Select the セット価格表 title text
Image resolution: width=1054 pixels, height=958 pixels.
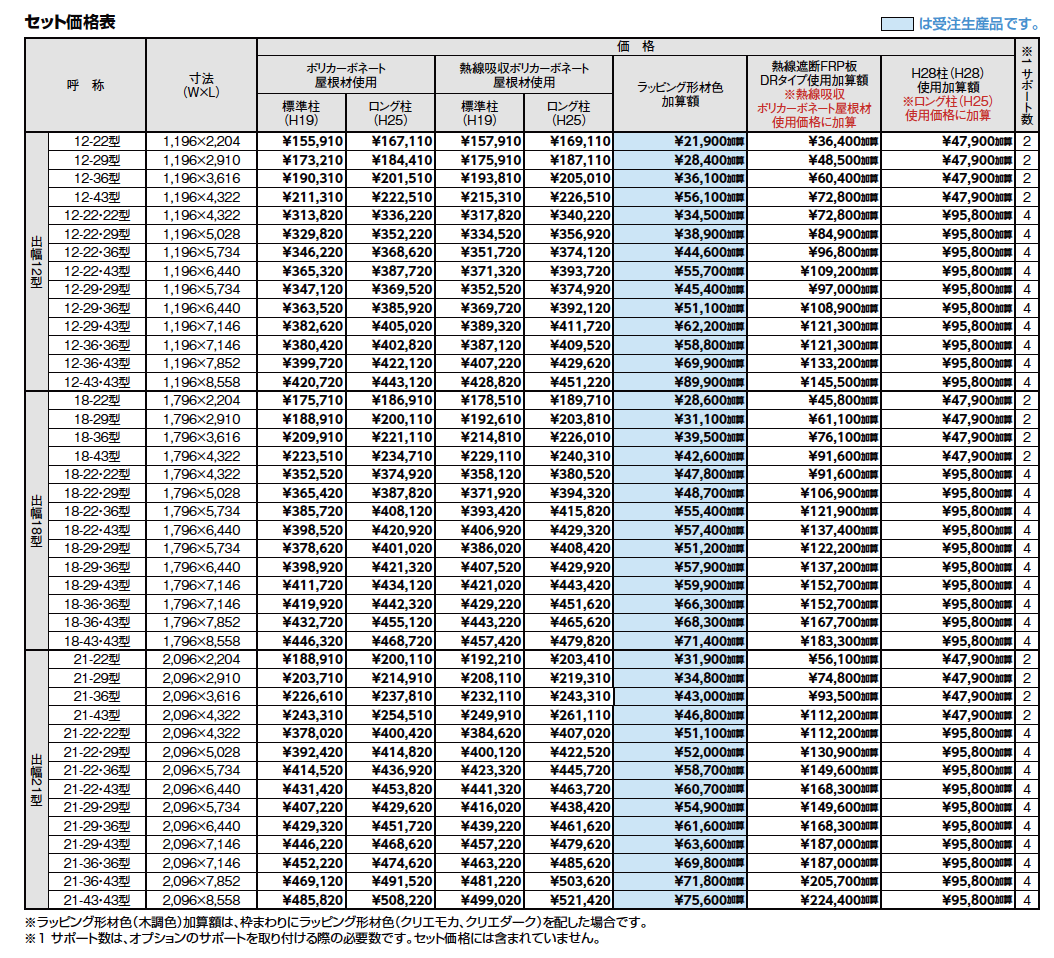pos(70,22)
